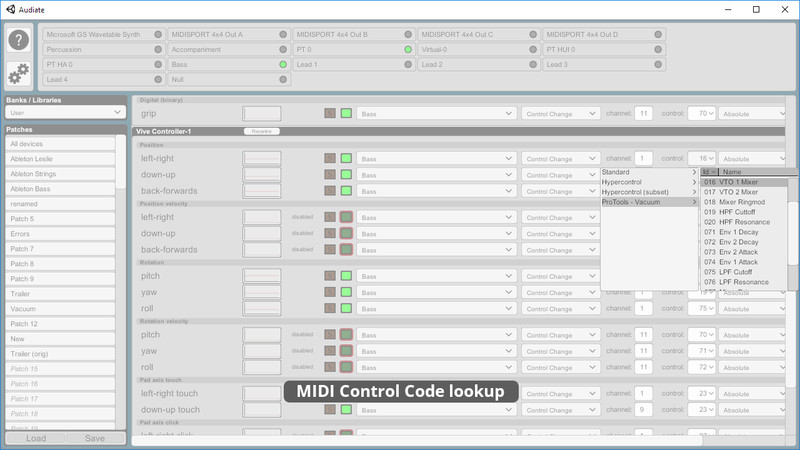Open Position left-right Bass device dropdown

point(436,159)
